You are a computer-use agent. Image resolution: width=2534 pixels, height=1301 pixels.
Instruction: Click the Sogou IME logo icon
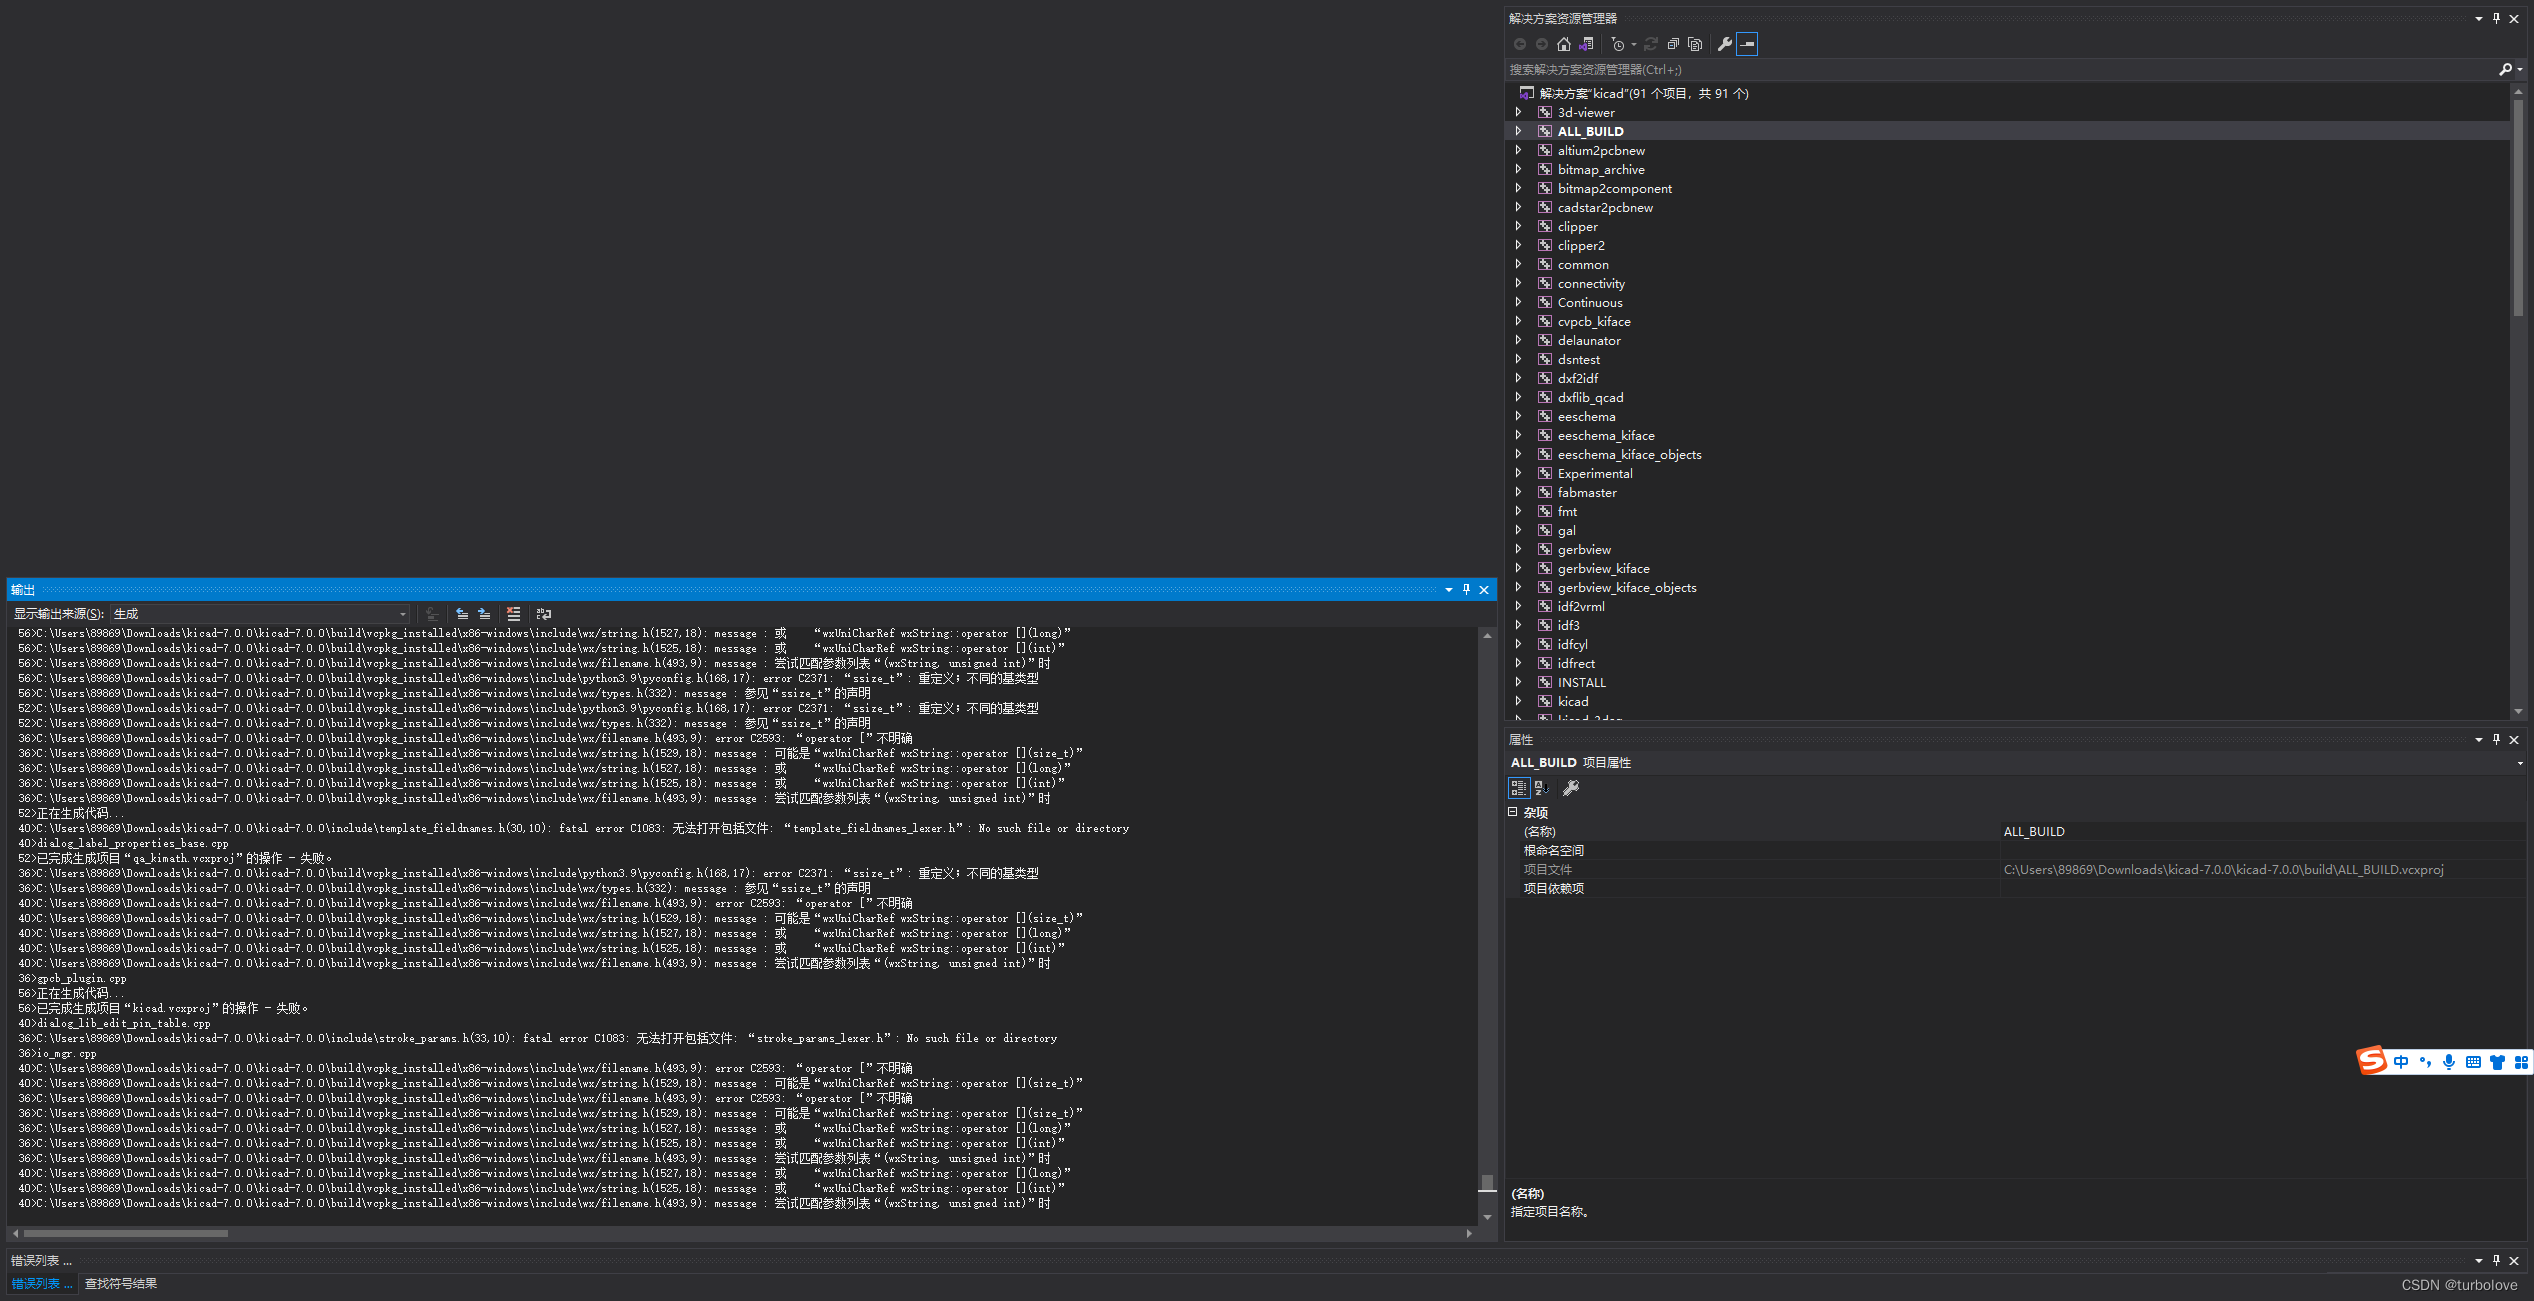tap(2372, 1061)
